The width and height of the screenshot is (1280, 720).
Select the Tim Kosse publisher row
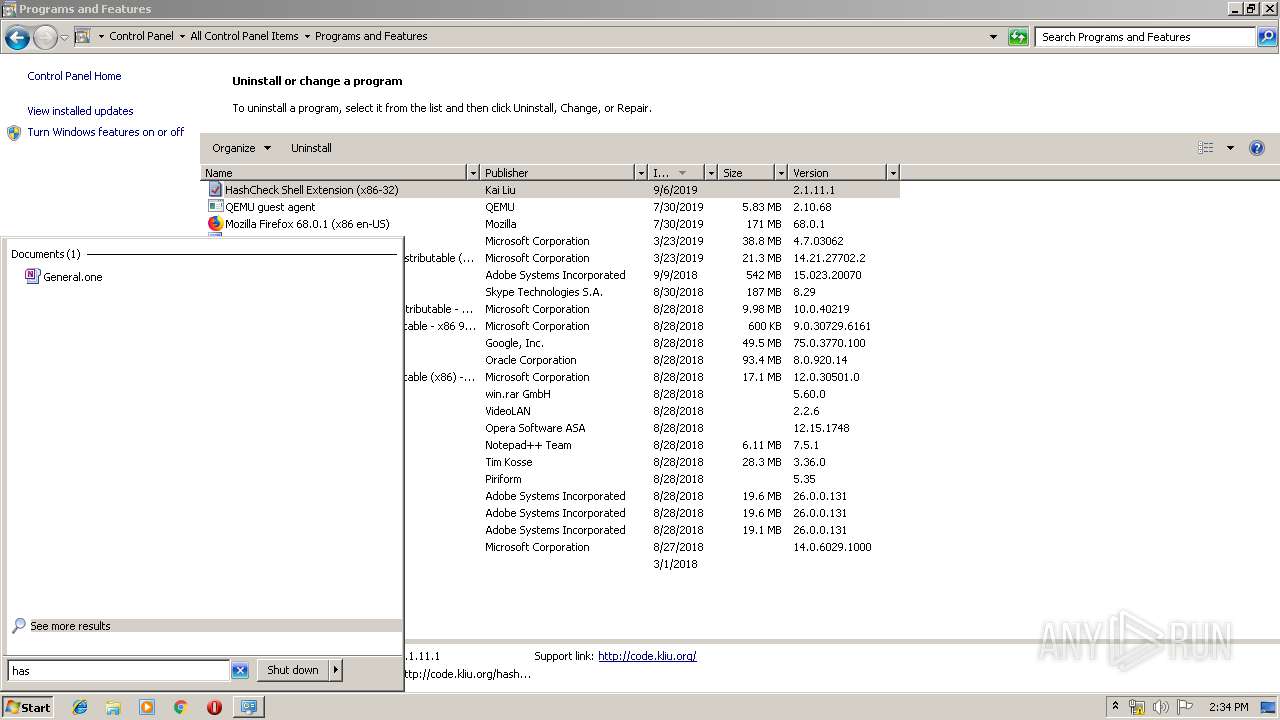coord(651,462)
